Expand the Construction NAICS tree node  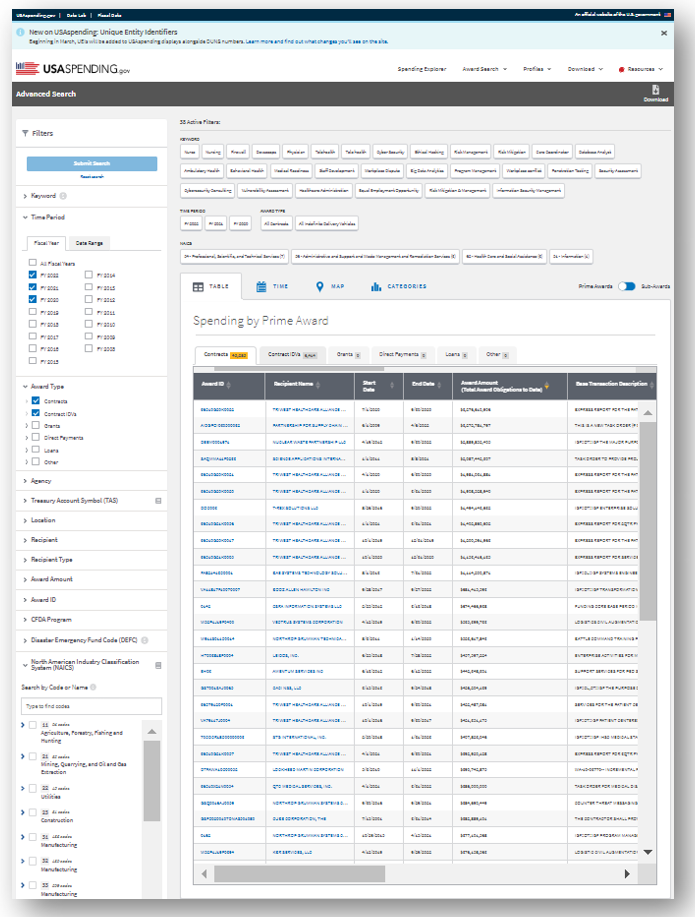(x=23, y=812)
